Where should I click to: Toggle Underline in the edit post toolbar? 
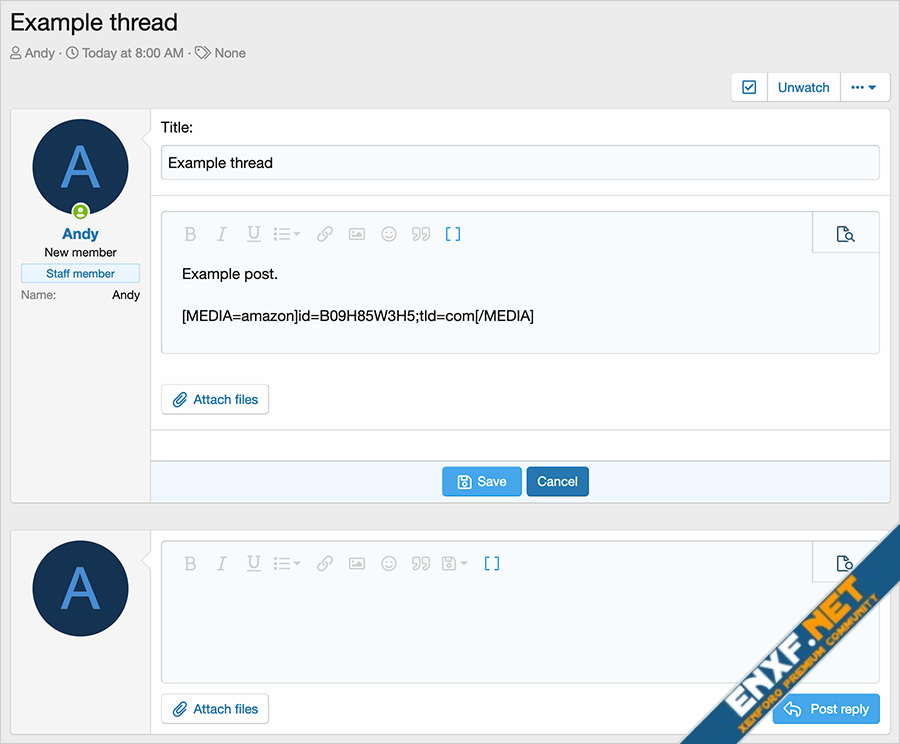(254, 234)
